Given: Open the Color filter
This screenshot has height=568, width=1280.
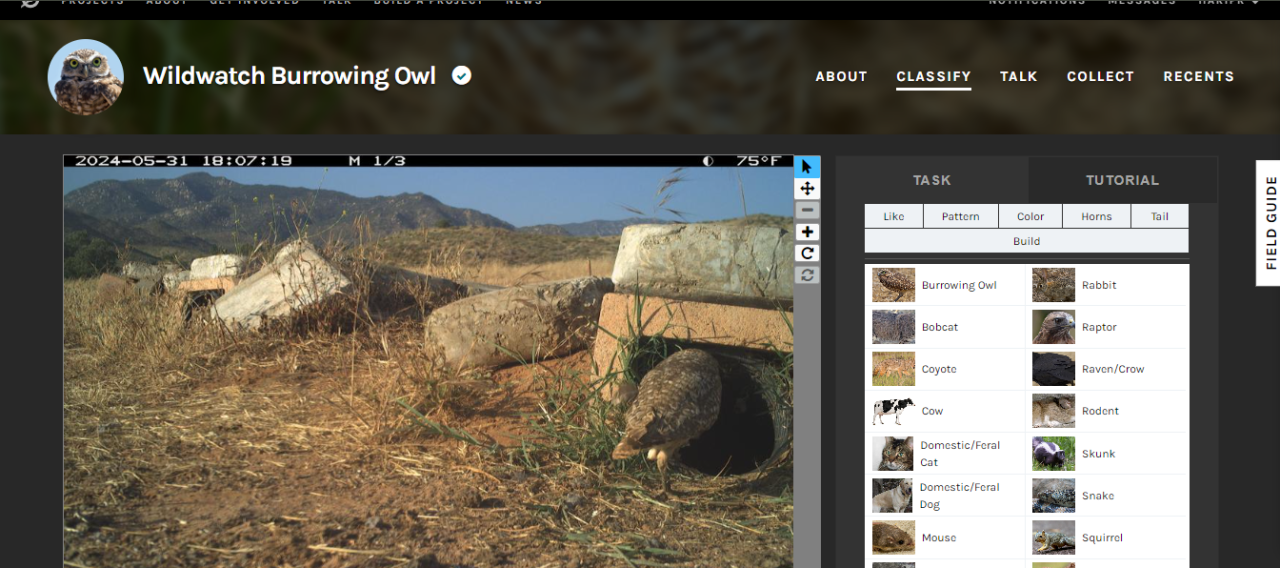Looking at the screenshot, I should coord(1030,216).
